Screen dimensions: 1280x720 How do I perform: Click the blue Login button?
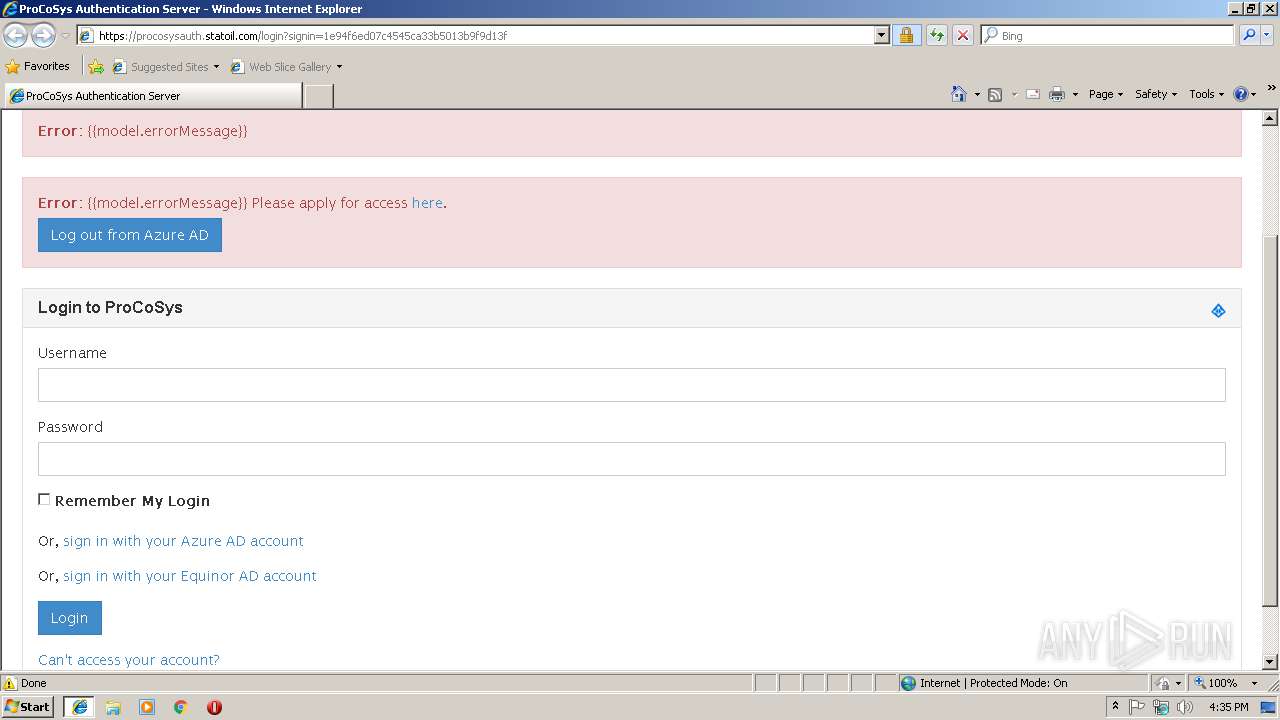point(70,618)
